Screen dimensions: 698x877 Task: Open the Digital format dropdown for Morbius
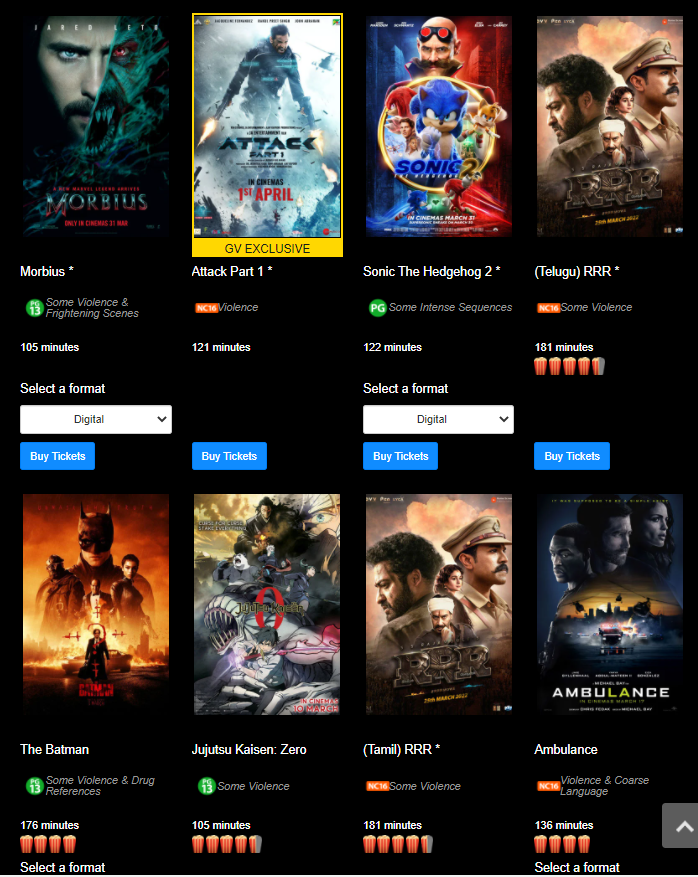96,419
